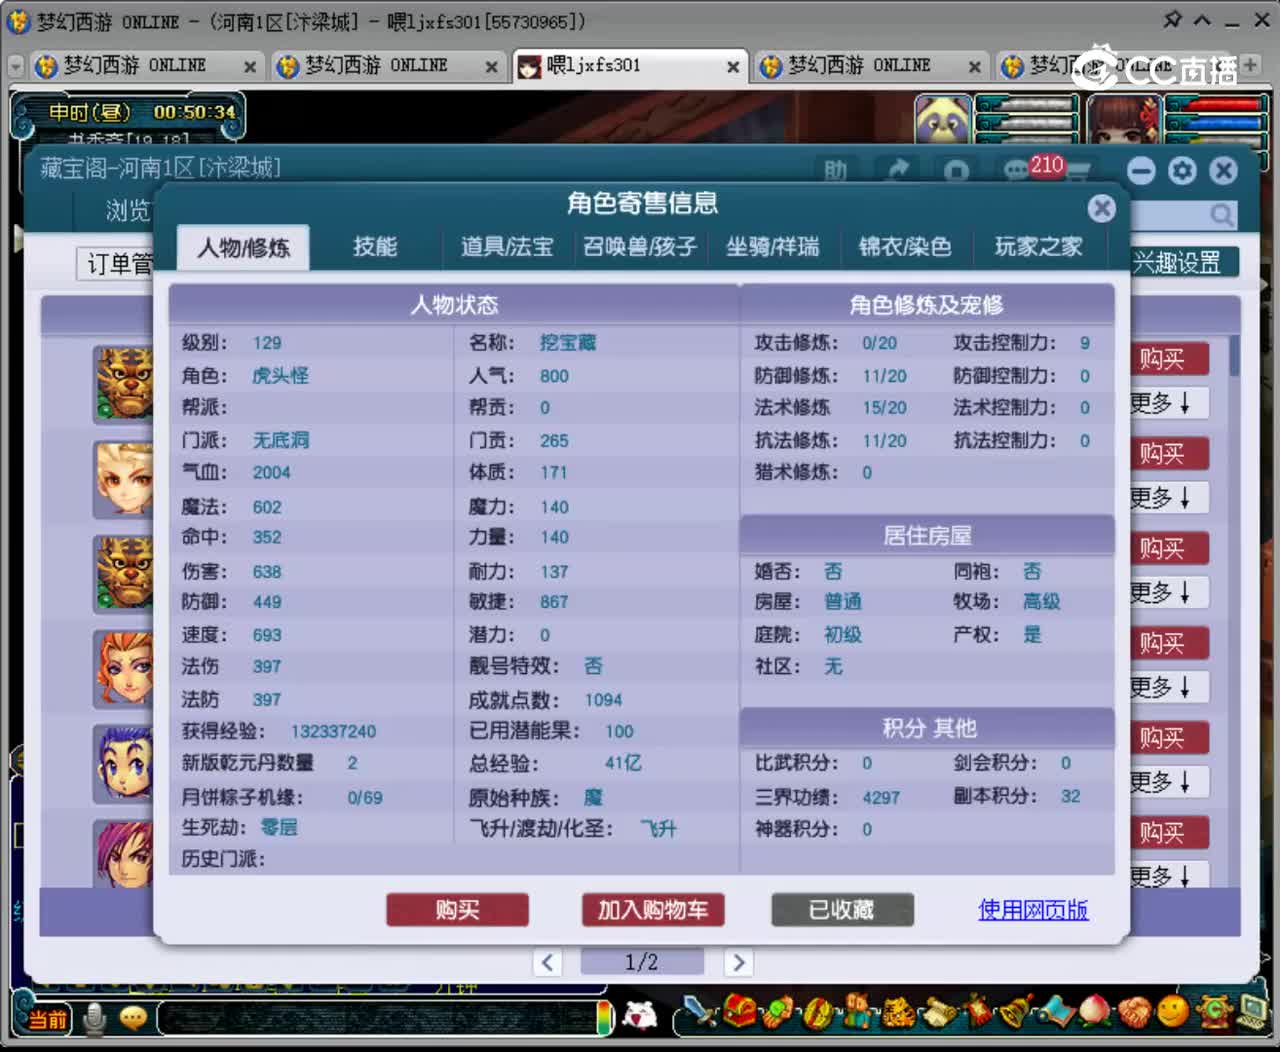Screen dimensions: 1280x1052
Task: Click the round stop-shaped icon in 藏宝阁 header
Action: point(956,171)
